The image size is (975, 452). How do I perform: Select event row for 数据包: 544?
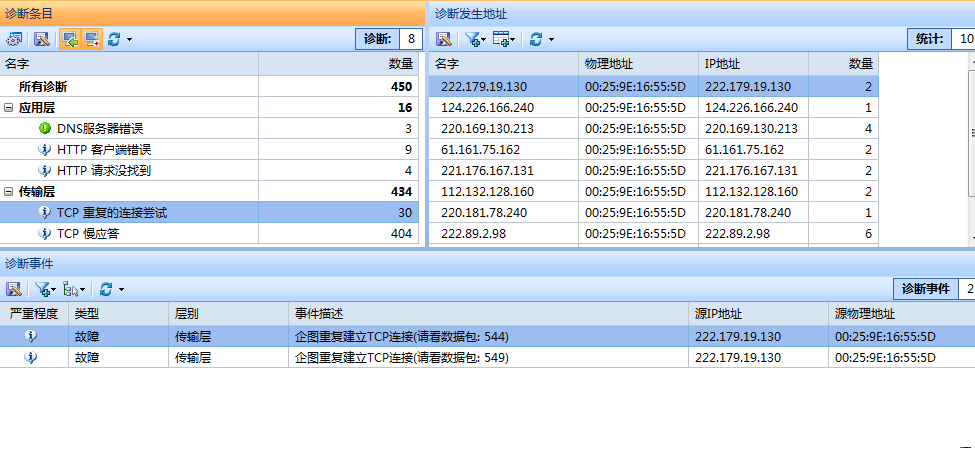coord(488,336)
